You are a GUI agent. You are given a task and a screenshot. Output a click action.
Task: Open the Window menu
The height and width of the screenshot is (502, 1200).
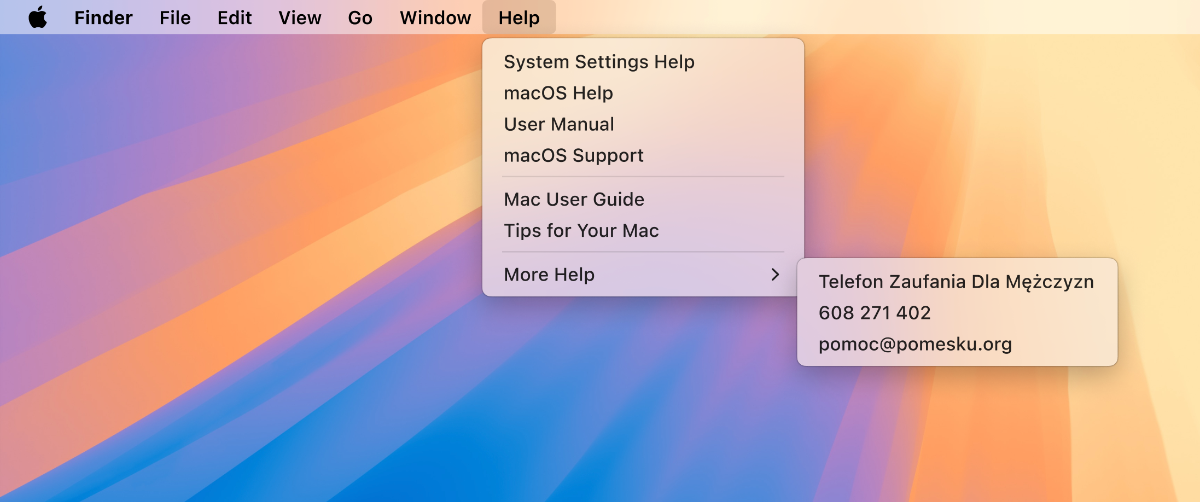point(435,18)
